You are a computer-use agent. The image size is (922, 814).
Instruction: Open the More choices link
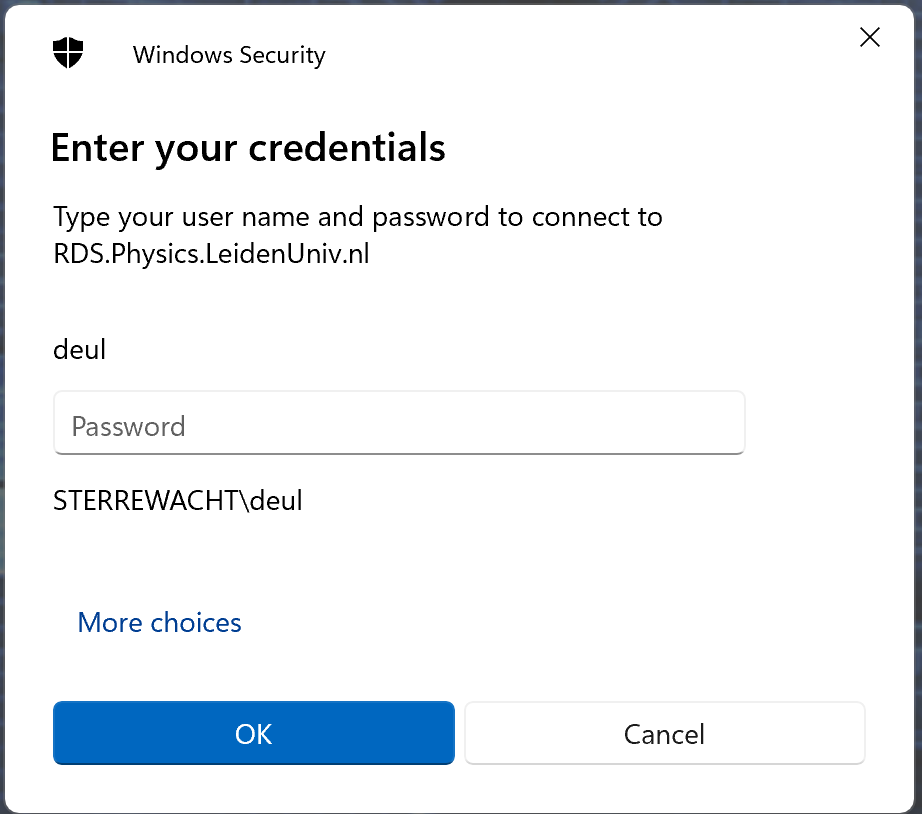159,622
